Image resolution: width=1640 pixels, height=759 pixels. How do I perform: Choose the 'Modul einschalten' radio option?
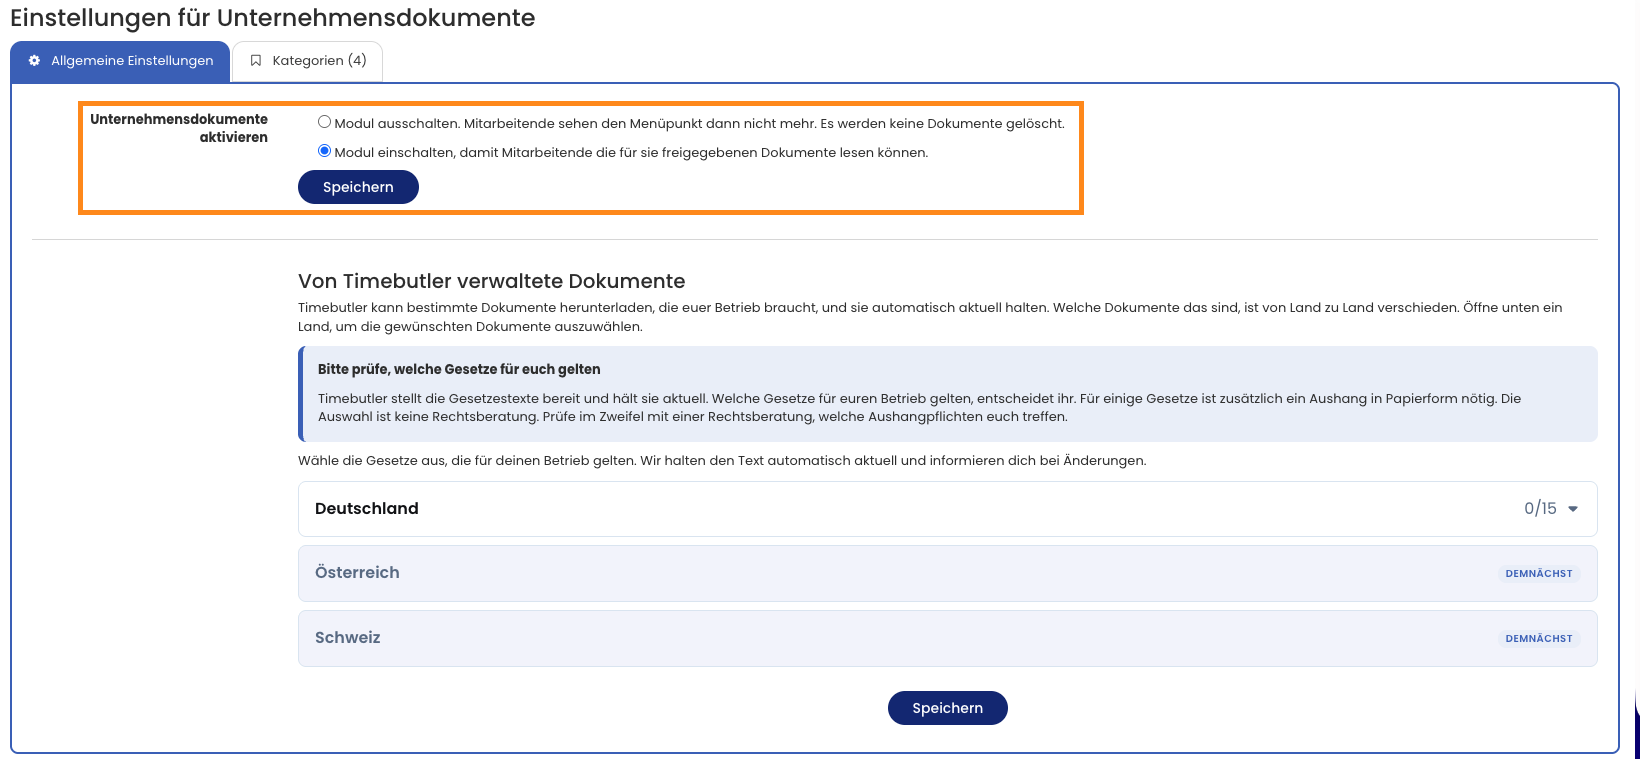point(324,151)
